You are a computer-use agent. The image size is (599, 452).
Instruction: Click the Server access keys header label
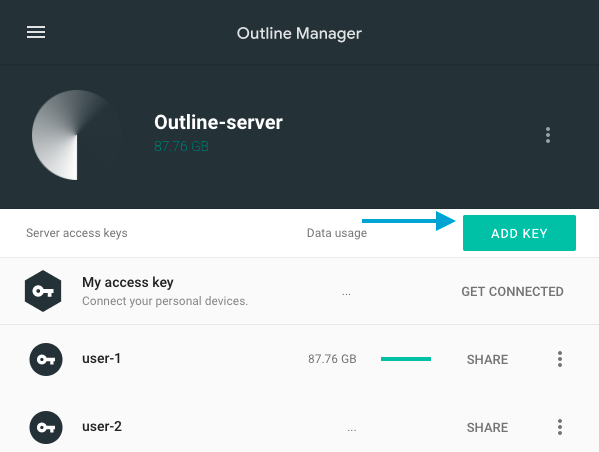click(77, 233)
